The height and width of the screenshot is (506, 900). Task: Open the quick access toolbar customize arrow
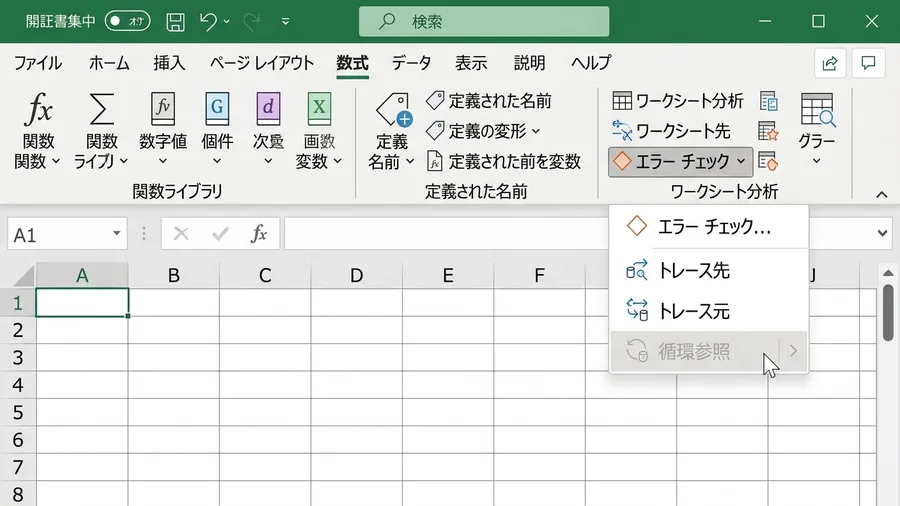285,22
